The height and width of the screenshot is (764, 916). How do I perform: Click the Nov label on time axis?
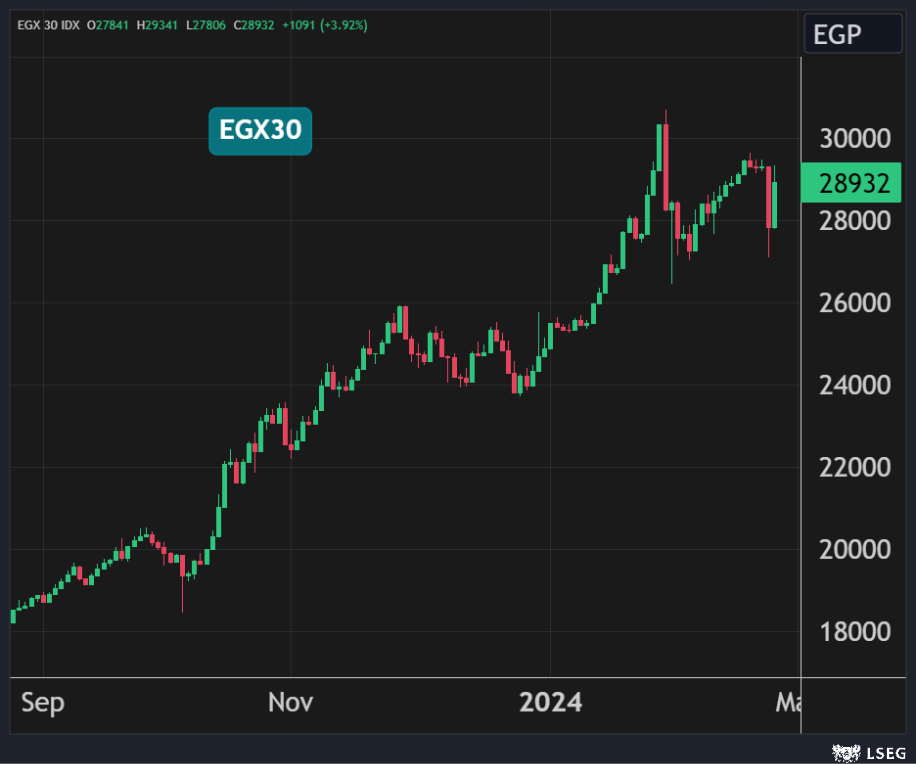(290, 703)
